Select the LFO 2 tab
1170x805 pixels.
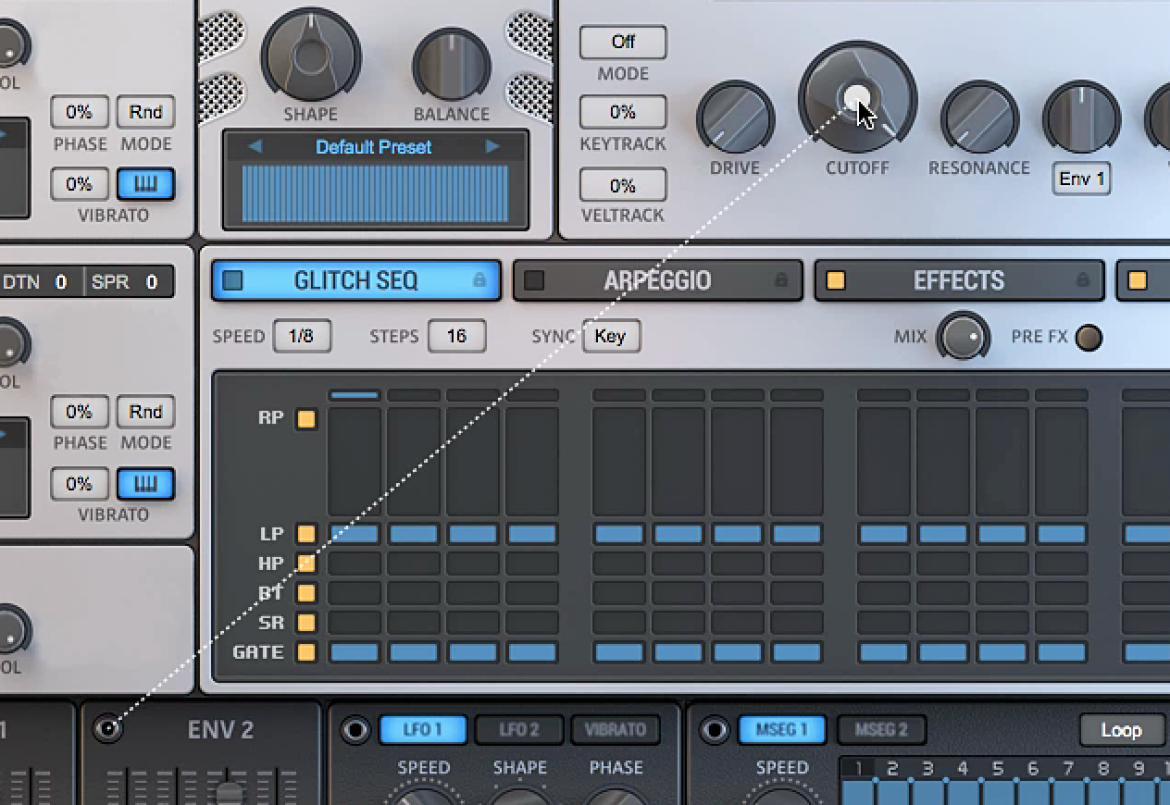click(x=519, y=730)
